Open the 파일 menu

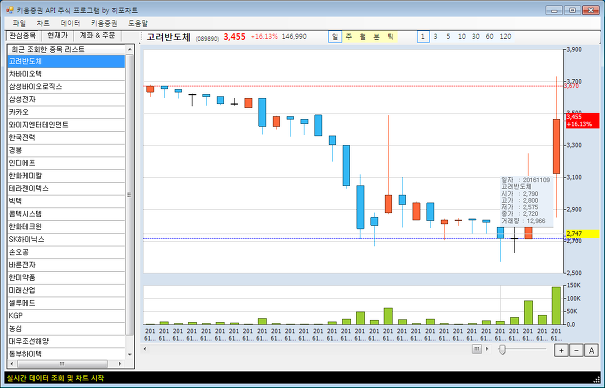click(x=19, y=23)
